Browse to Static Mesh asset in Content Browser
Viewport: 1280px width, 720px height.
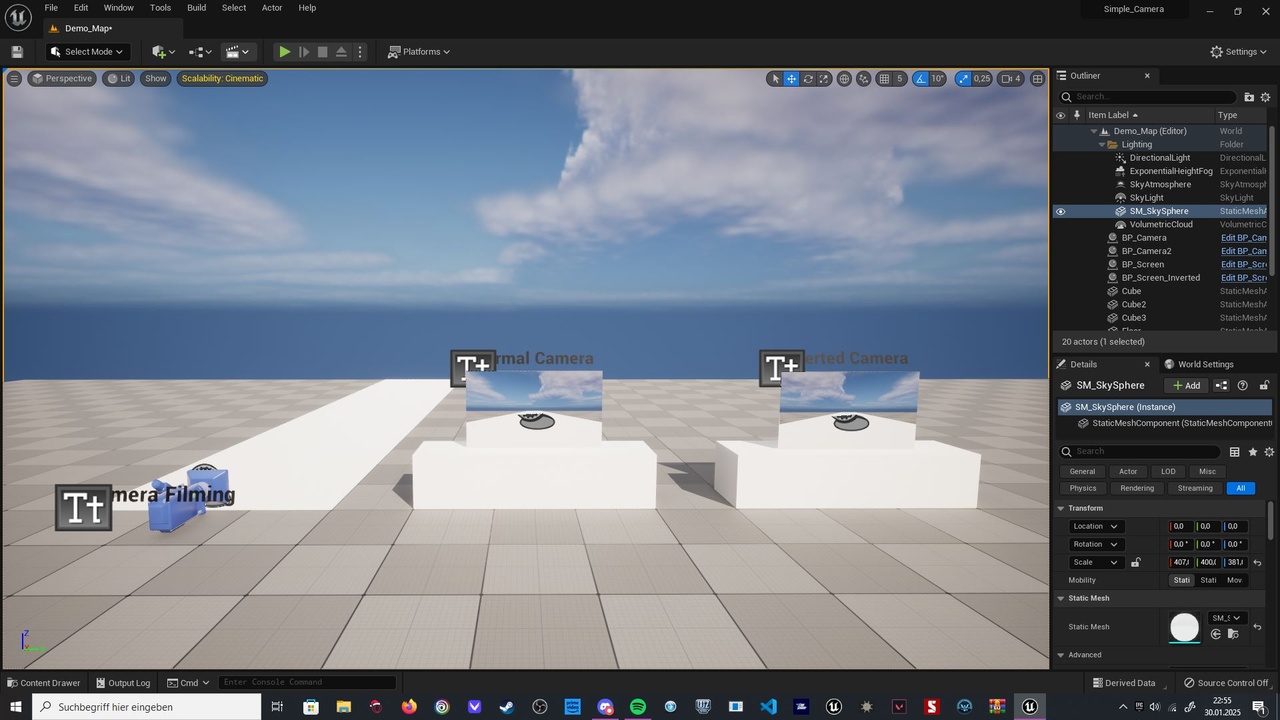(1233, 634)
